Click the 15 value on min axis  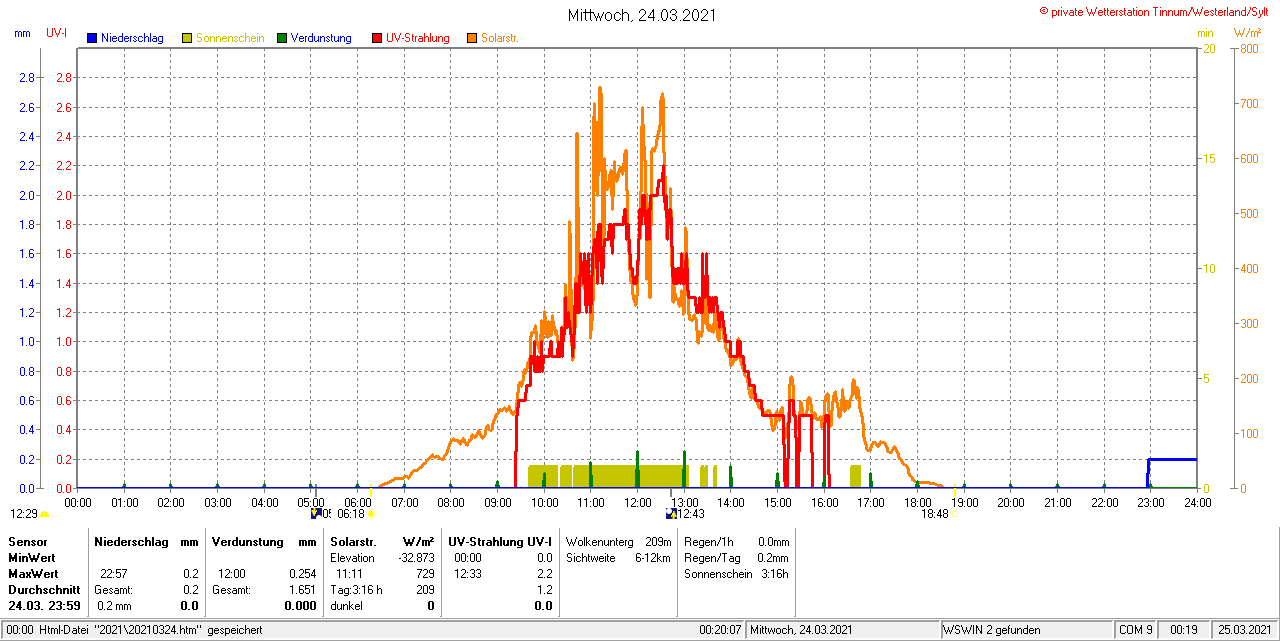[1208, 159]
